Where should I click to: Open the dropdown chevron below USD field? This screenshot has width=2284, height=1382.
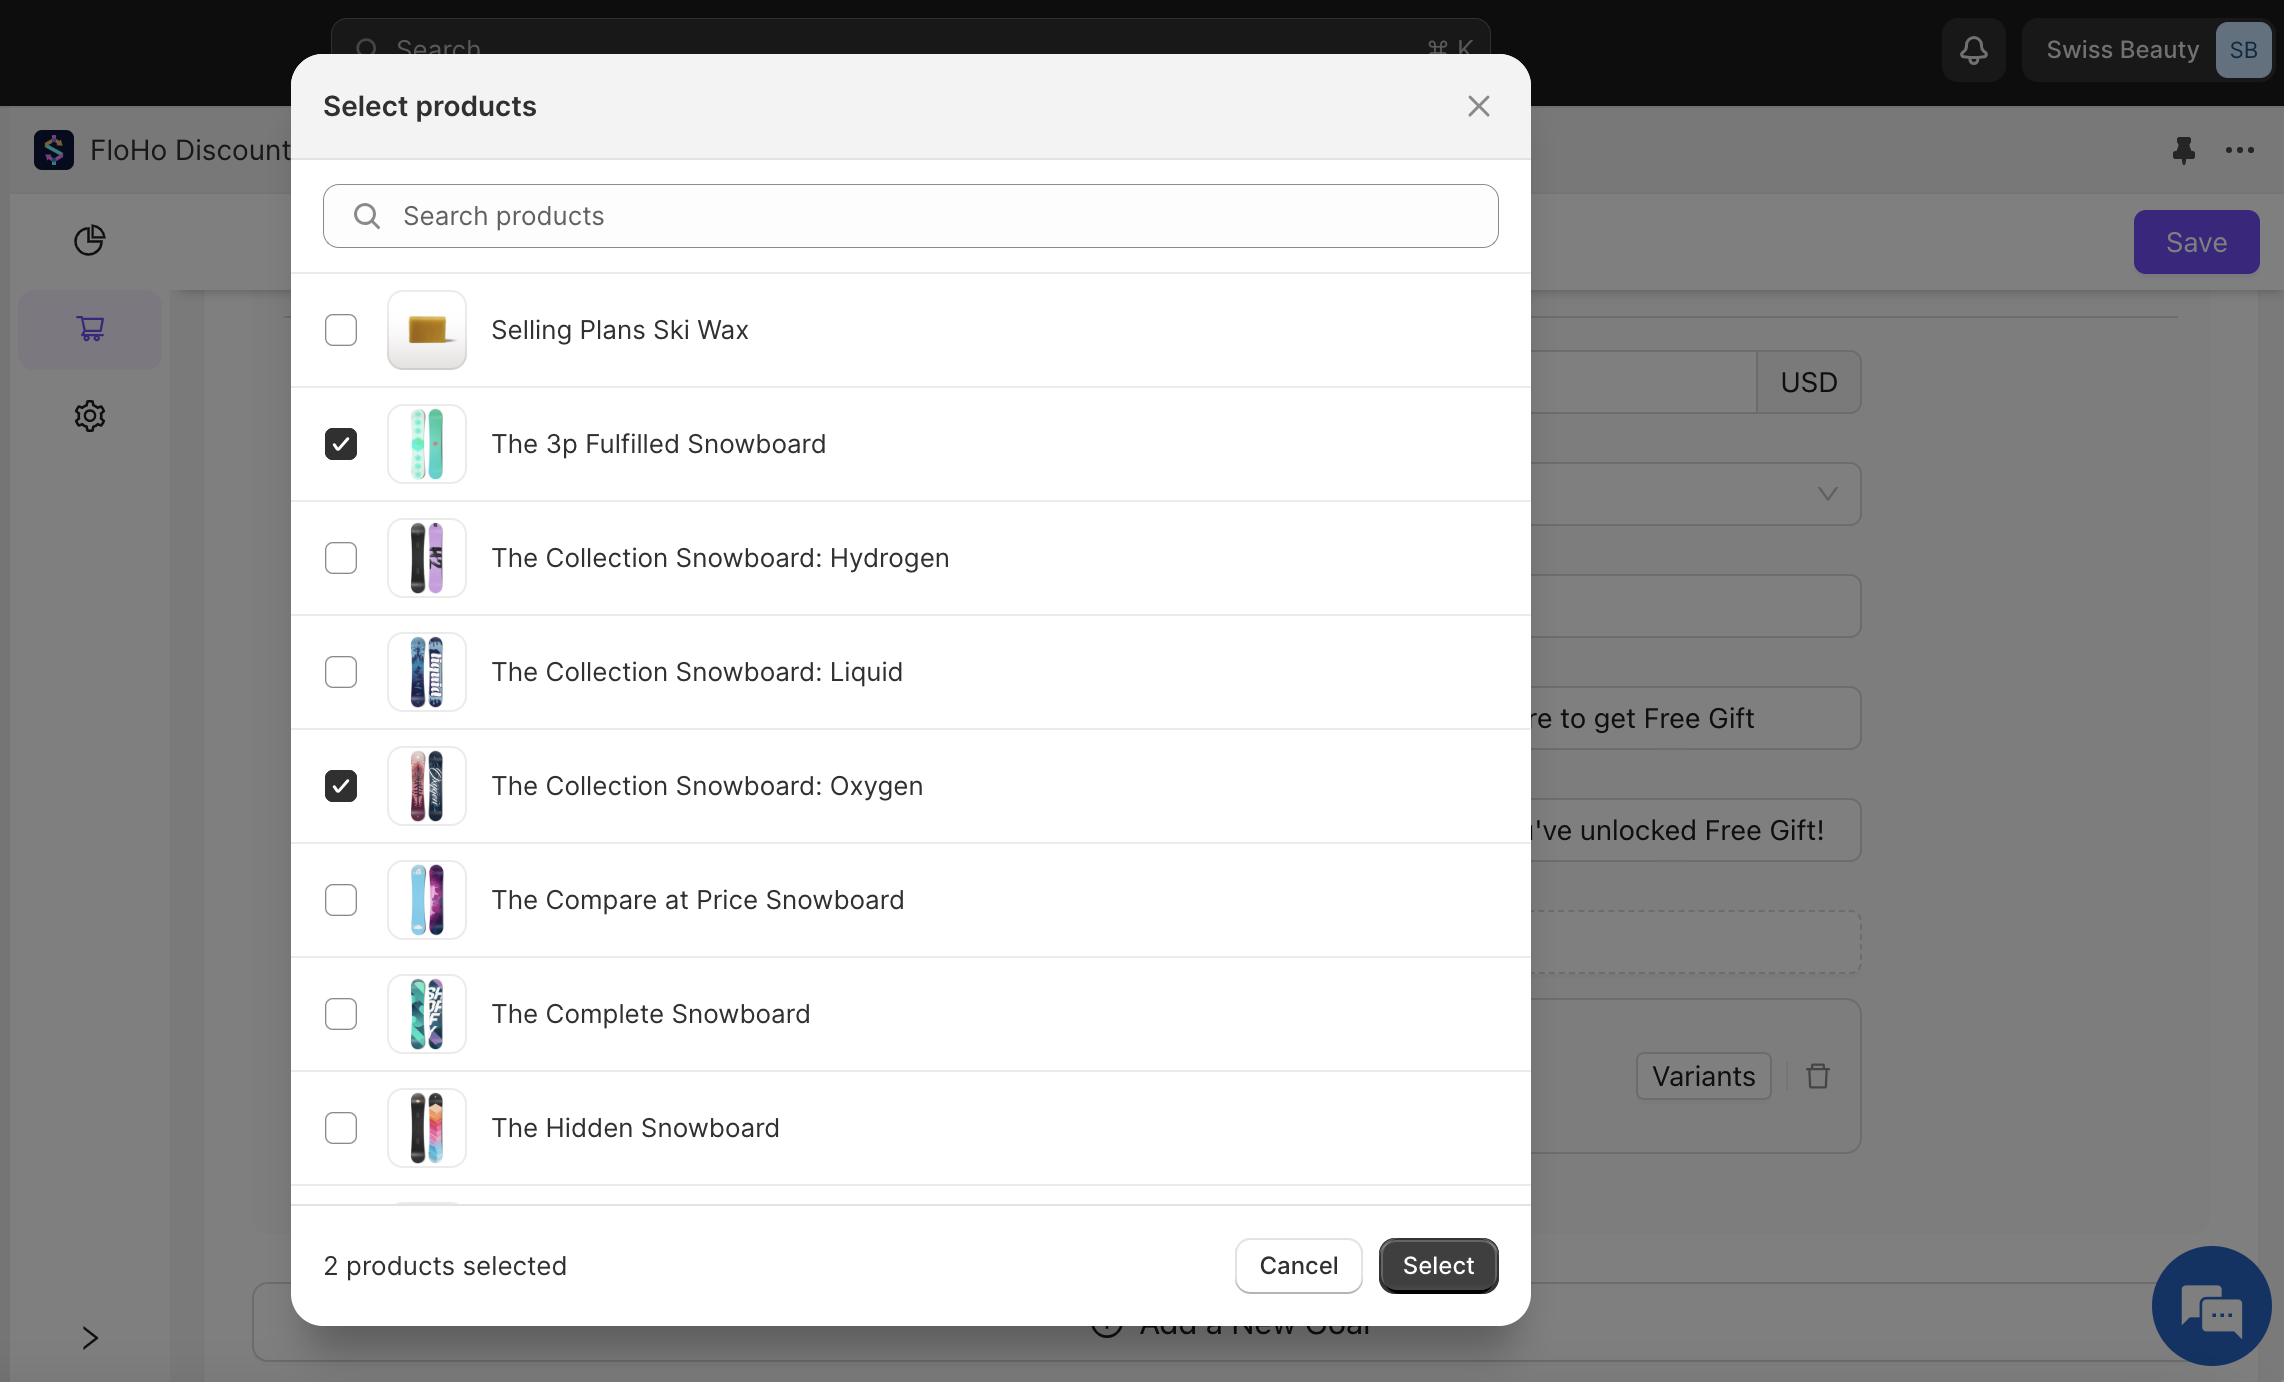point(1827,494)
